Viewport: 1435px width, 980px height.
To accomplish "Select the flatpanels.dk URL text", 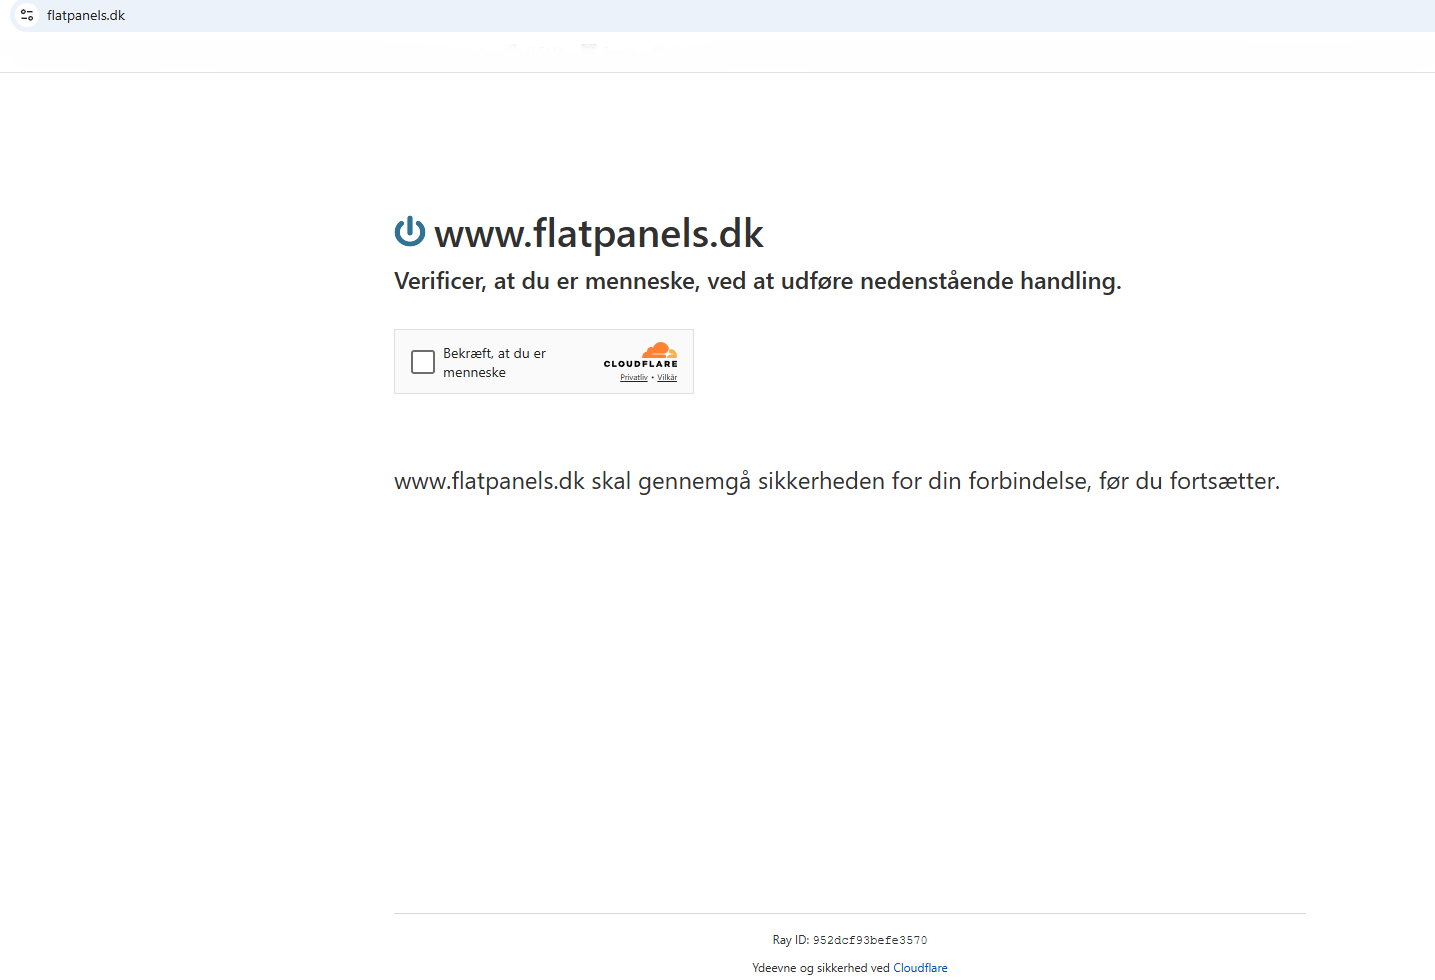I will tap(86, 16).
